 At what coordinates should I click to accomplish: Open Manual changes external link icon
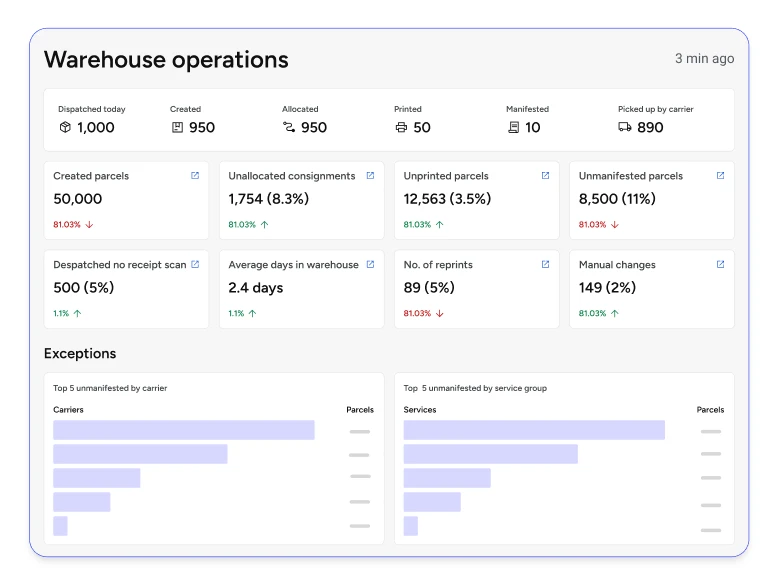pyautogui.click(x=720, y=265)
